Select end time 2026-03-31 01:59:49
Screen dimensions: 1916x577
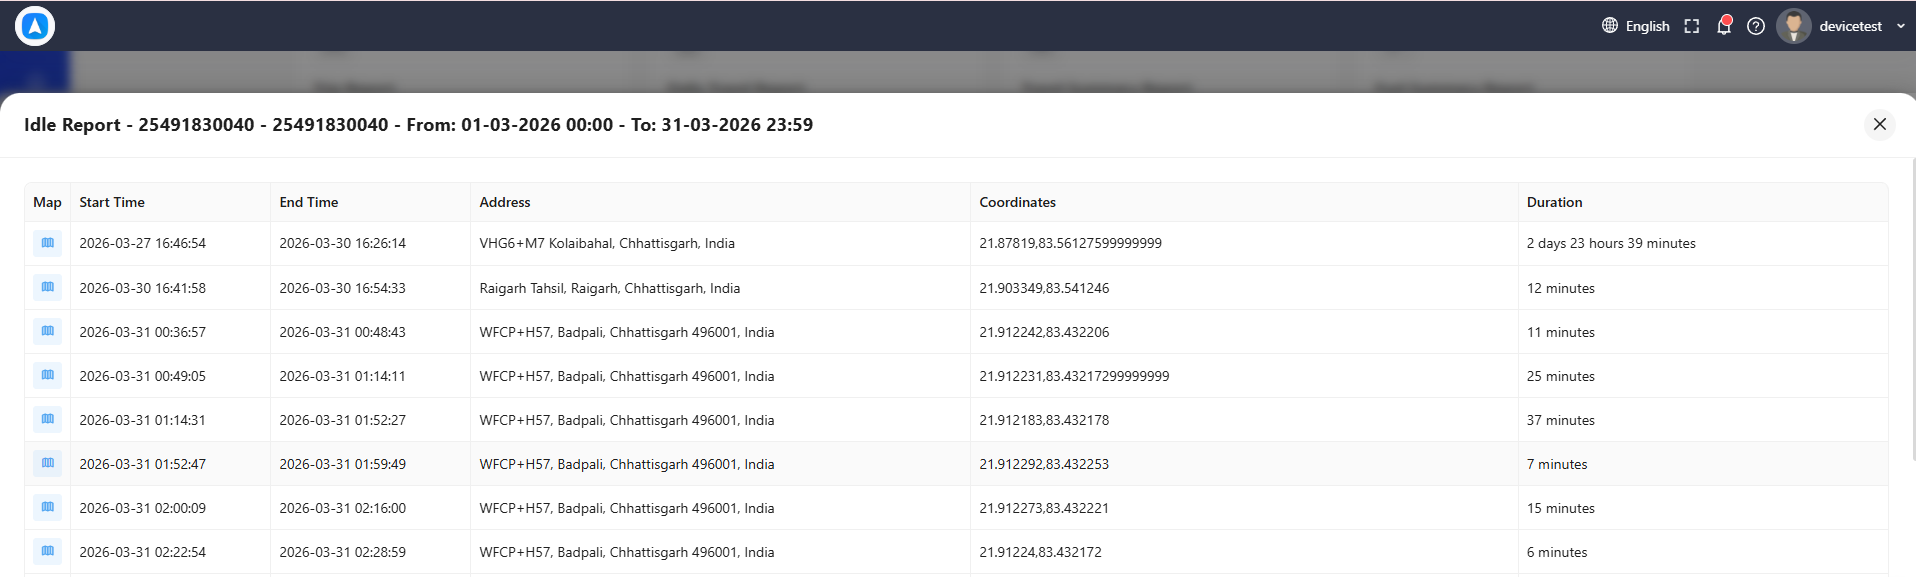[343, 464]
